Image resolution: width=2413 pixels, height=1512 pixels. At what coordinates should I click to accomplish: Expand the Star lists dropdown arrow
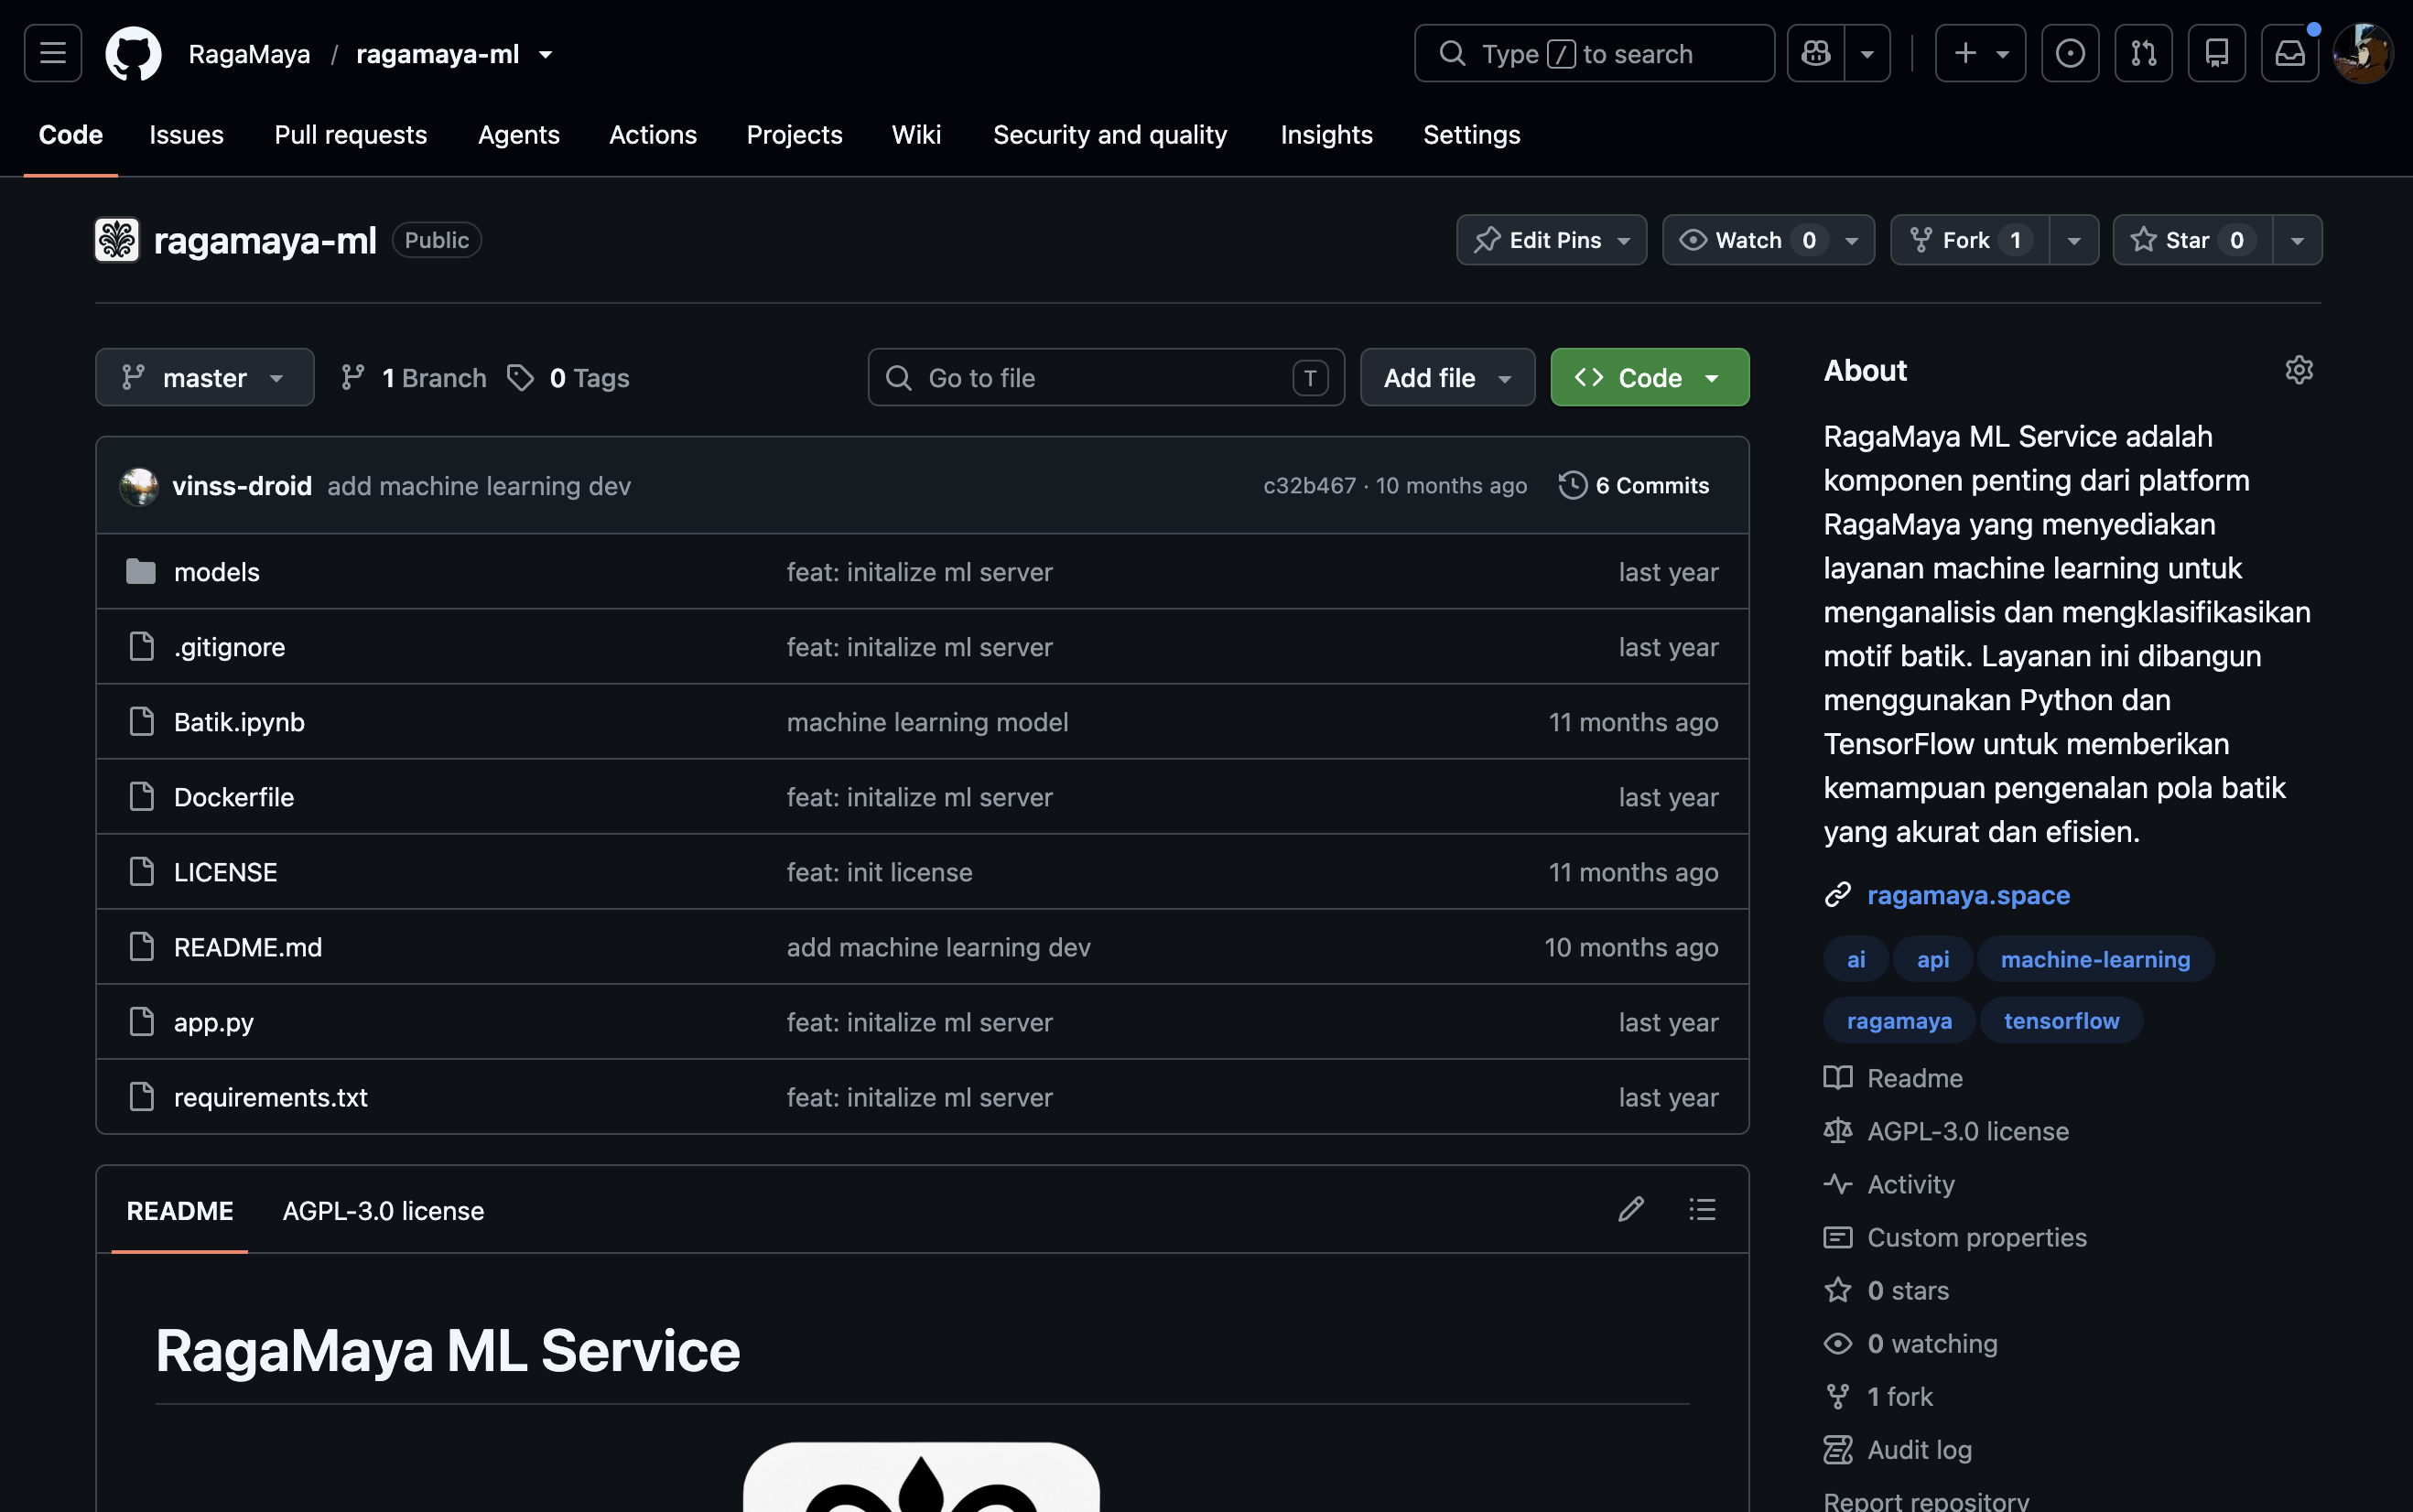2297,240
